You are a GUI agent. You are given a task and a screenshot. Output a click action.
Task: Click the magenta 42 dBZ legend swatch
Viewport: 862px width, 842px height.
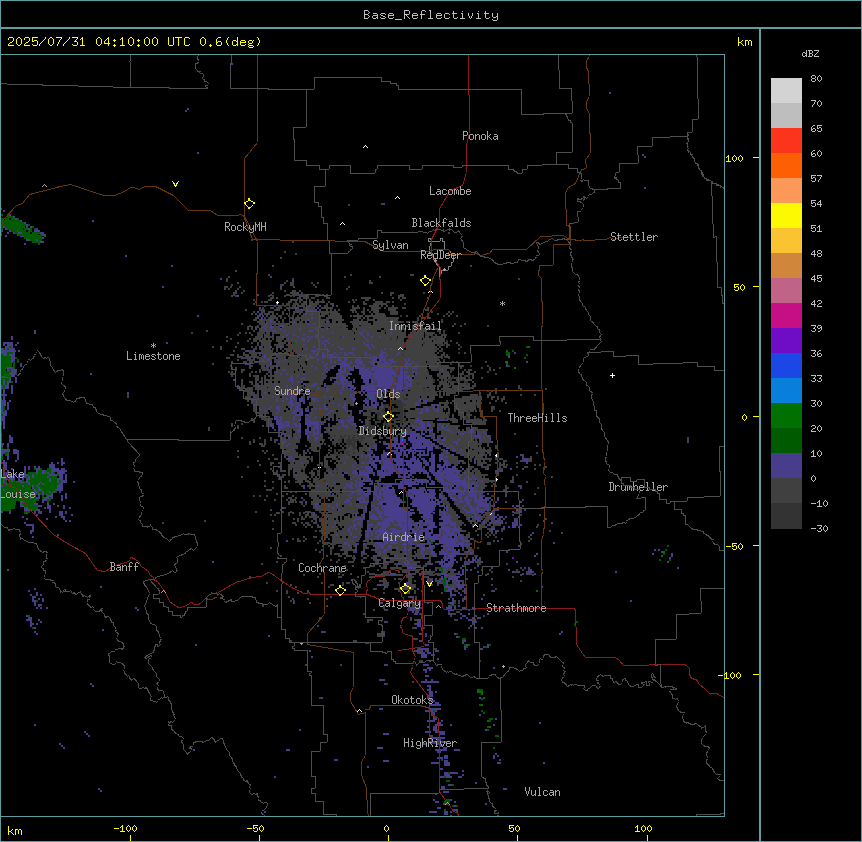pyautogui.click(x=786, y=315)
